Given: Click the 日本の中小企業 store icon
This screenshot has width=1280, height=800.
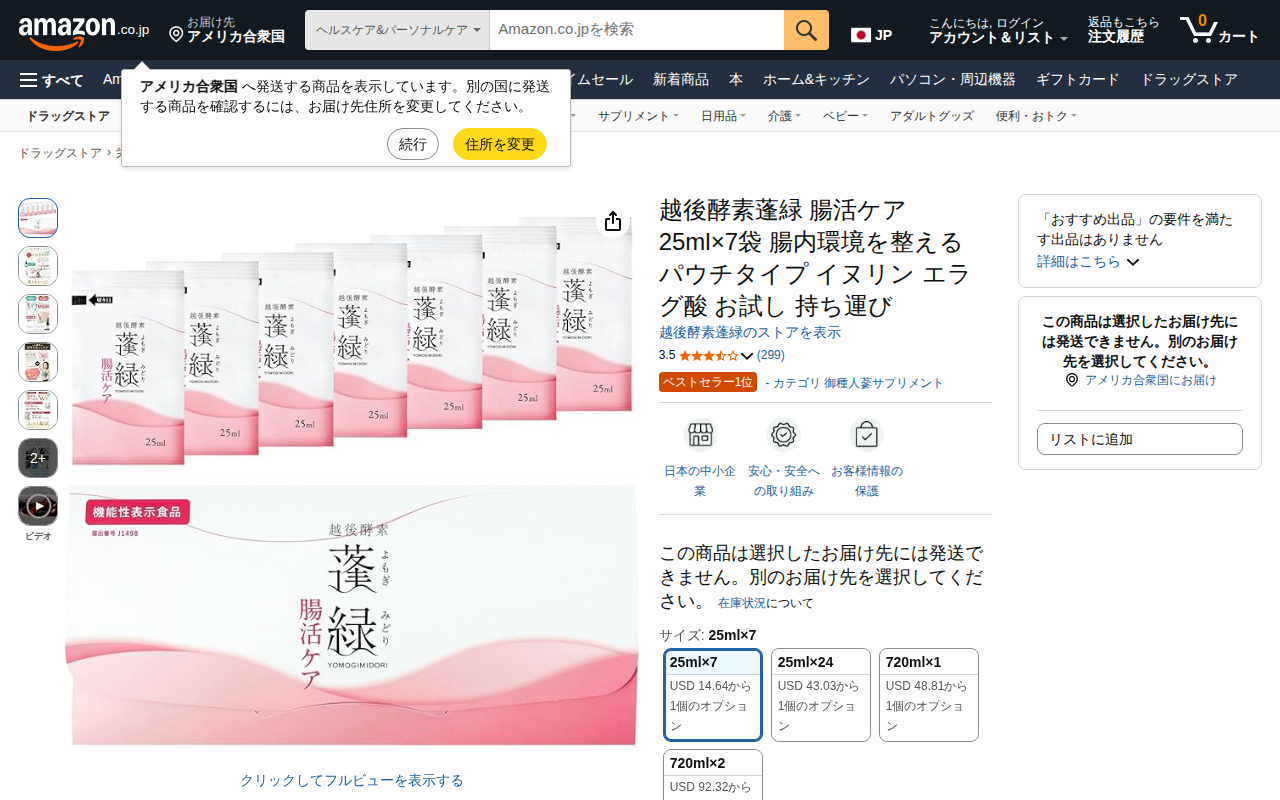Looking at the screenshot, I should tap(700, 435).
